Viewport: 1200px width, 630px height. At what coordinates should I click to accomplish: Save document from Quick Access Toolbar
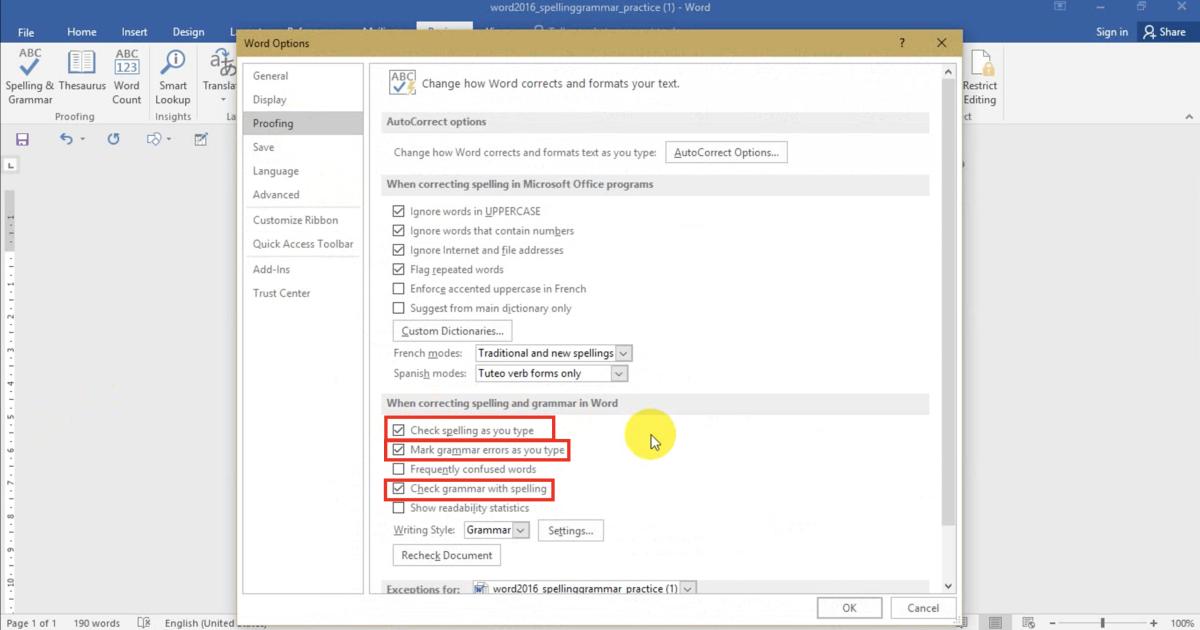[22, 139]
